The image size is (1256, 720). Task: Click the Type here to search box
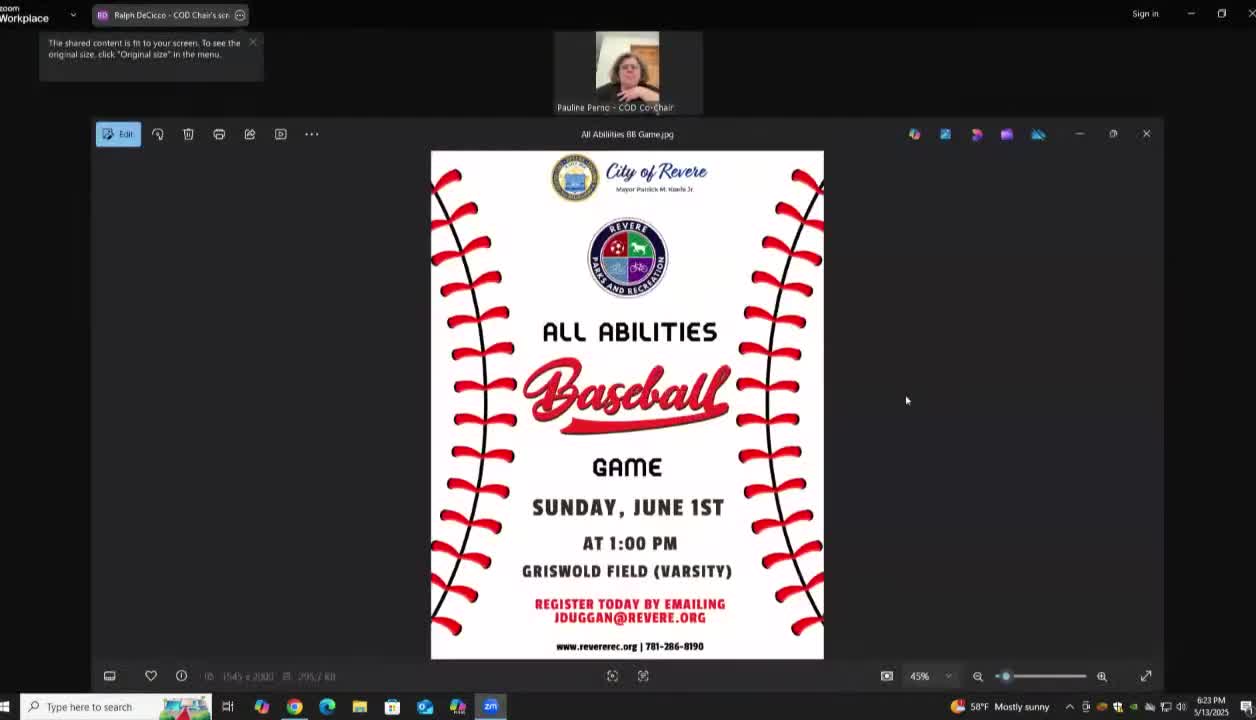117,707
